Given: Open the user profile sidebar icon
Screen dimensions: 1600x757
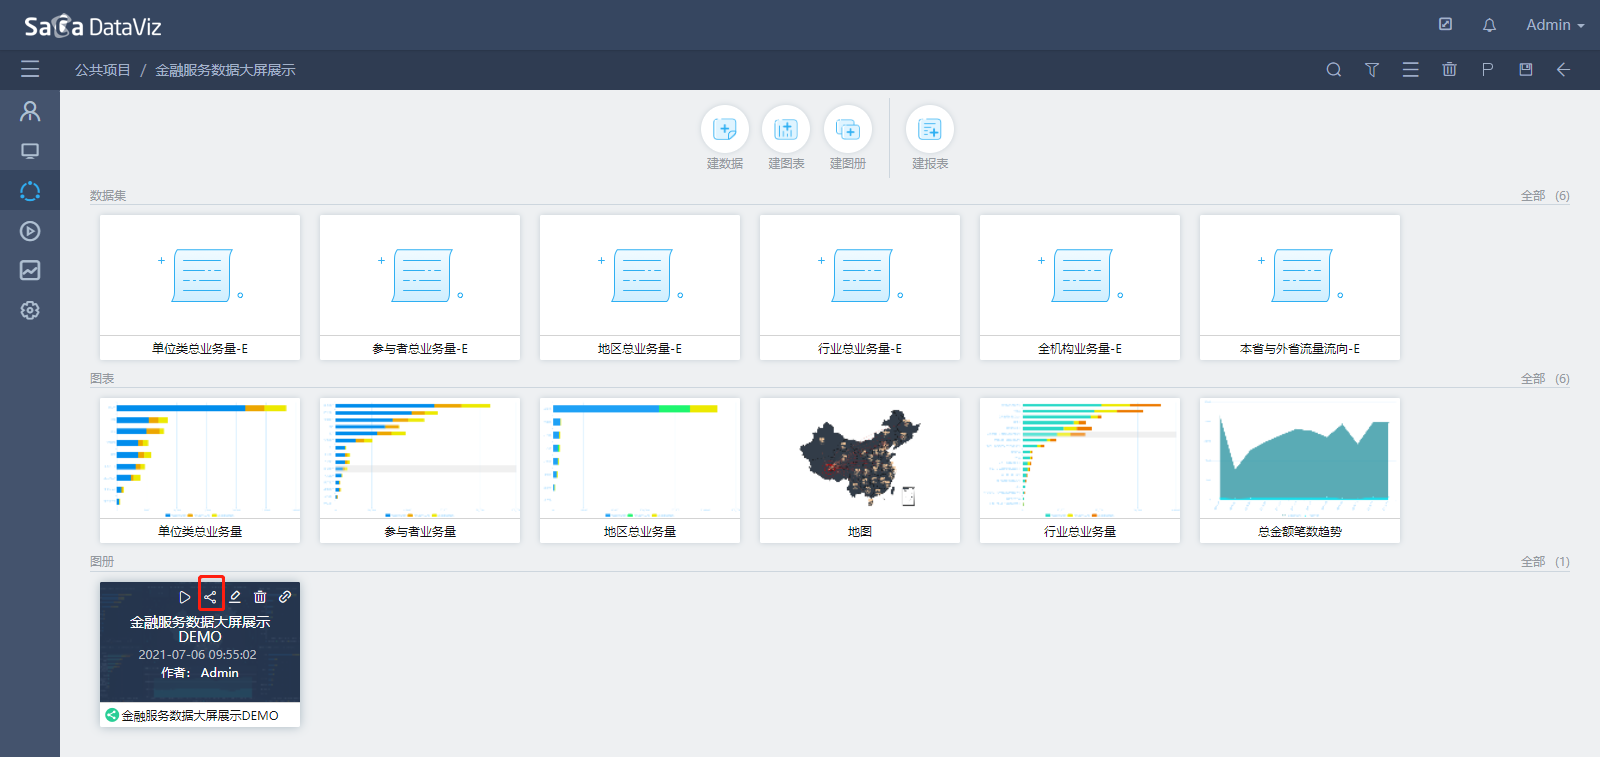Looking at the screenshot, I should [30, 111].
